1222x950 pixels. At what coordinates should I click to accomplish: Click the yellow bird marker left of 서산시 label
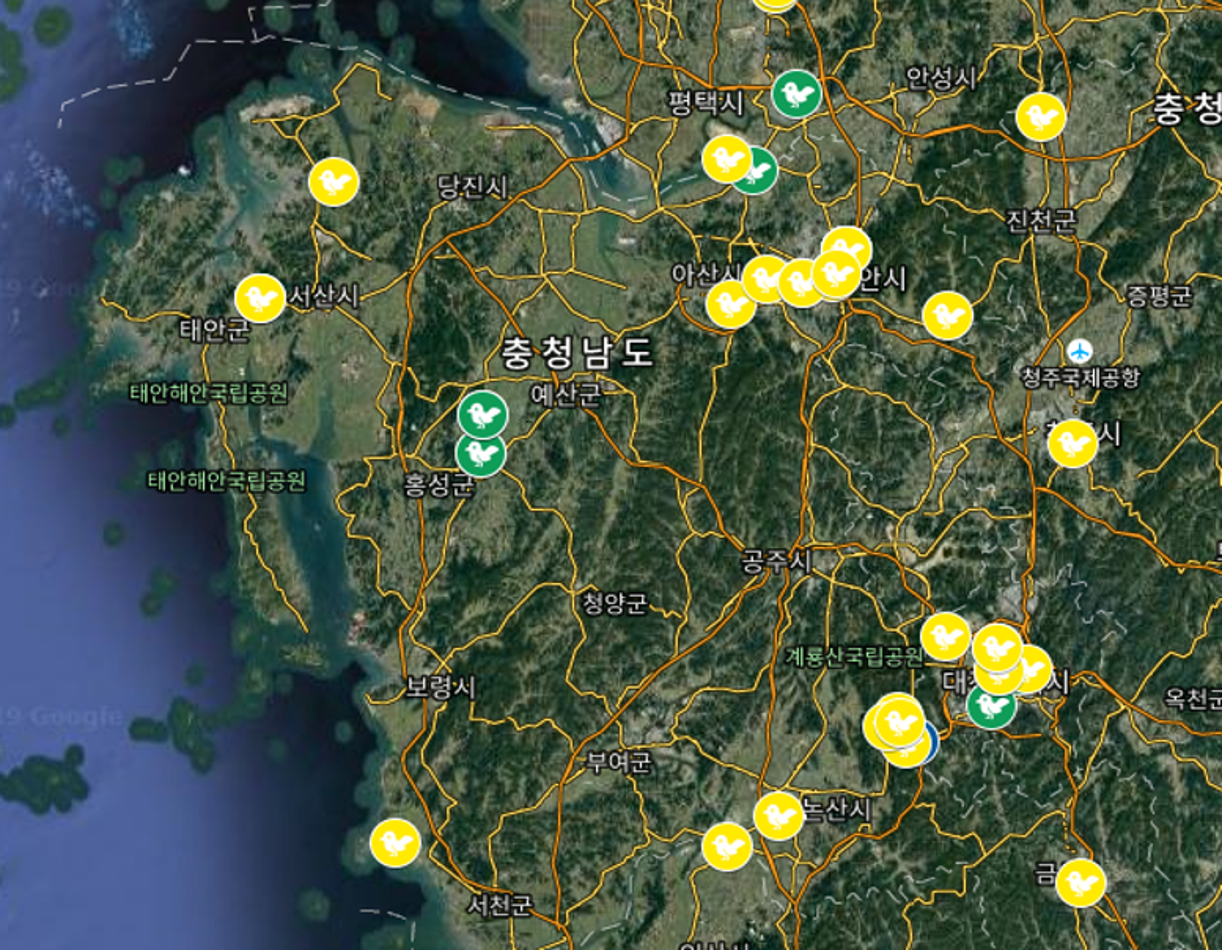pyautogui.click(x=260, y=298)
